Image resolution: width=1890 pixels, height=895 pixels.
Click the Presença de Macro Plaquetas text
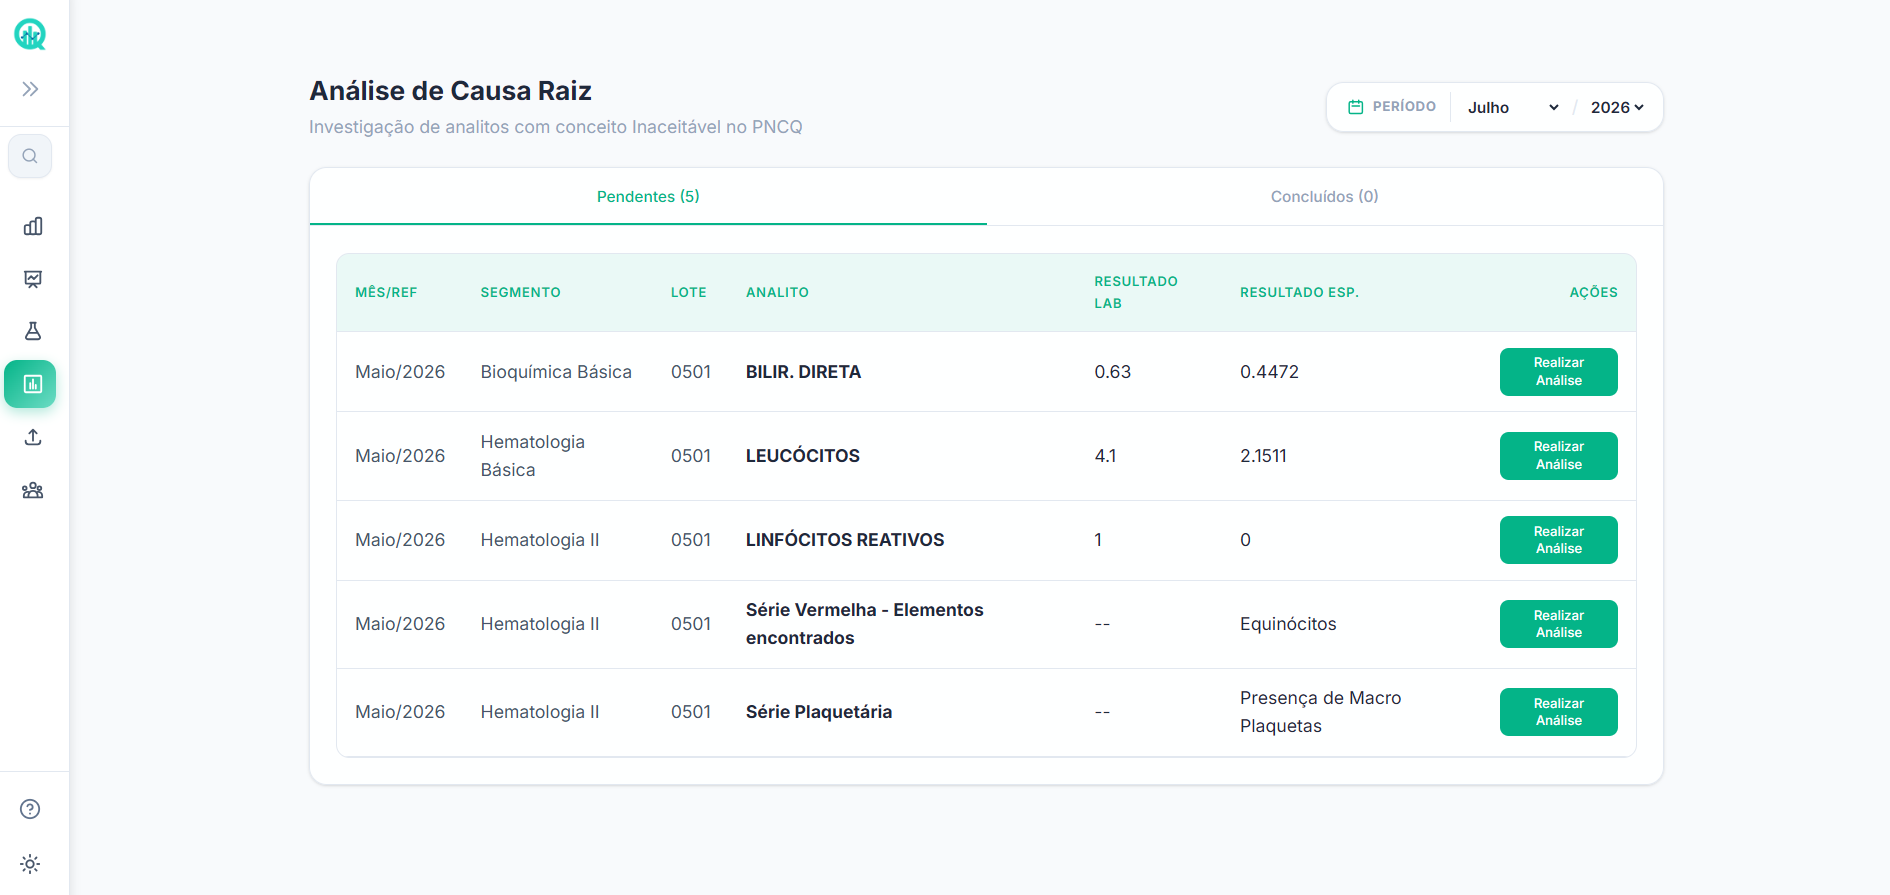tap(1320, 712)
